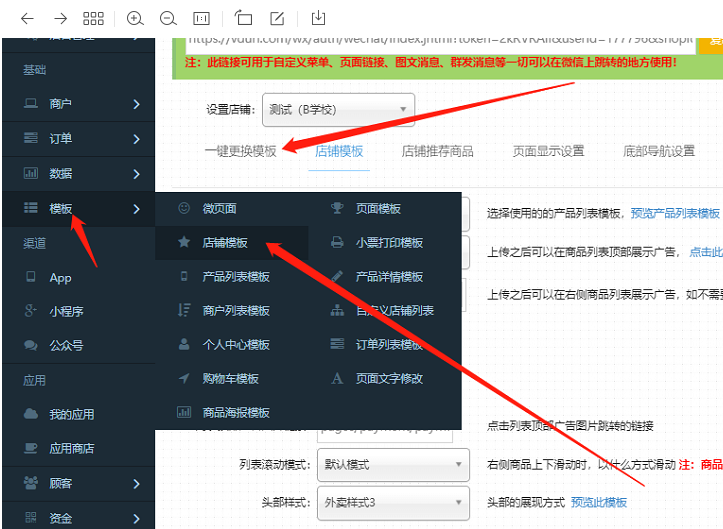The height and width of the screenshot is (529, 723).
Task: Expand the 订单 sidebar menu
Action: [x=78, y=139]
